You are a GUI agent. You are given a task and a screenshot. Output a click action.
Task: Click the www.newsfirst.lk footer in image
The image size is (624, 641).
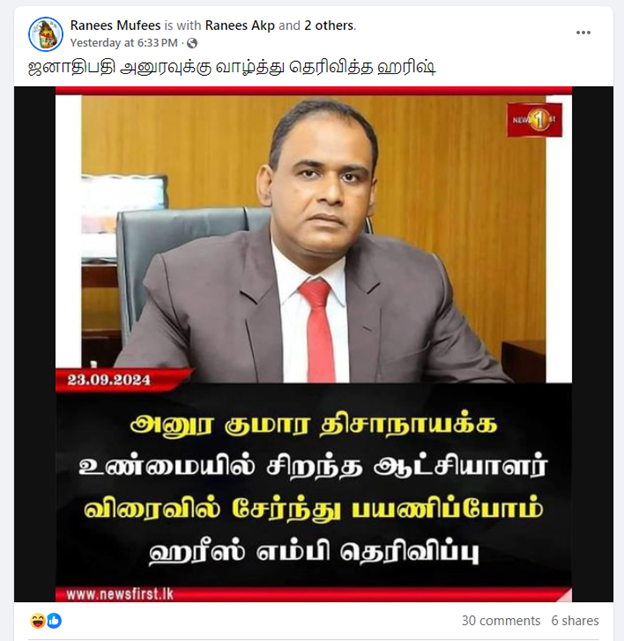(x=120, y=594)
